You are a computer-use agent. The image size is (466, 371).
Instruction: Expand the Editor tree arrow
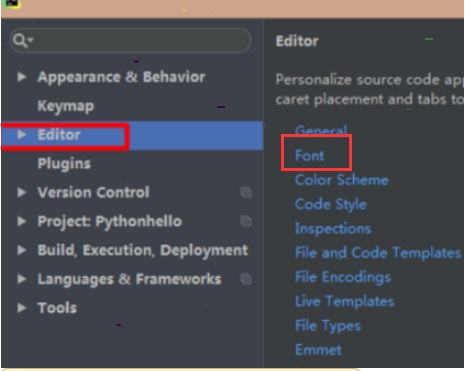(x=22, y=135)
